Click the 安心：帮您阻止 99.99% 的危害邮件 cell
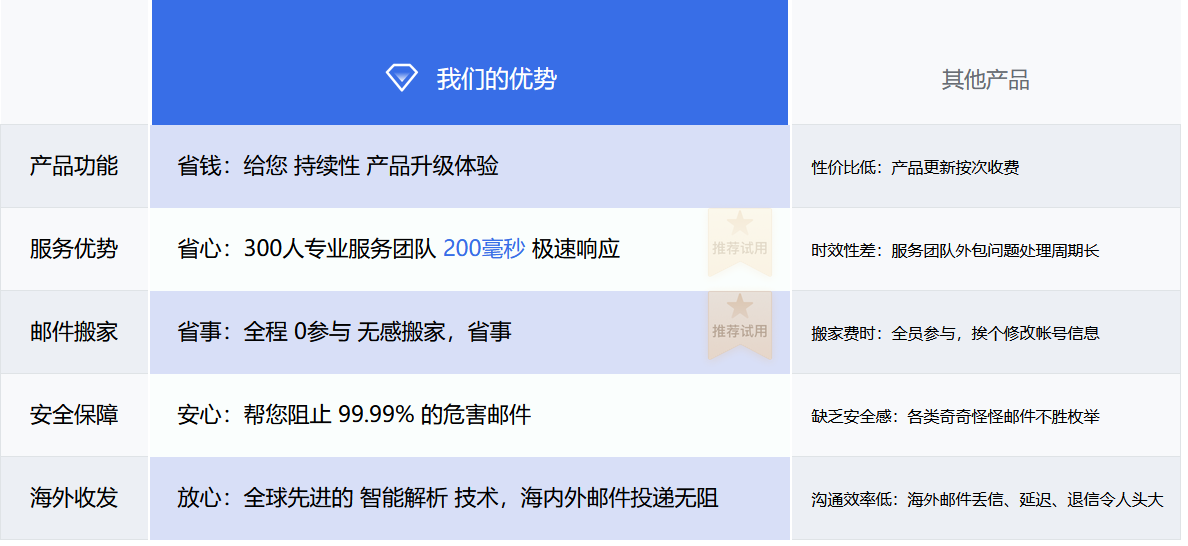 click(470, 415)
